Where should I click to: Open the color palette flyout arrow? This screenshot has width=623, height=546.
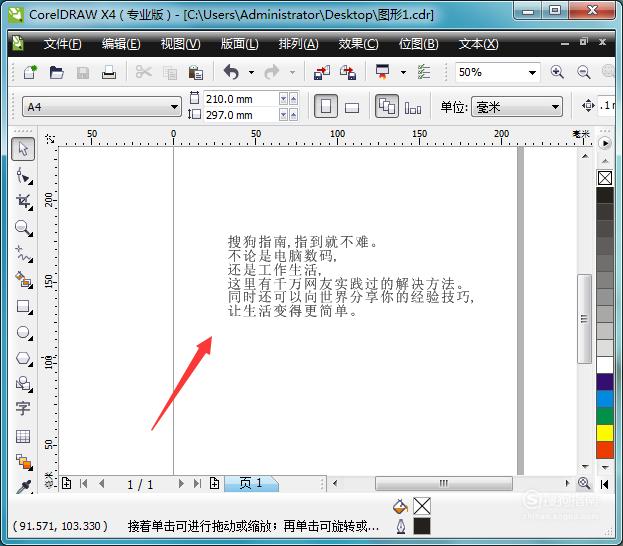pos(605,143)
